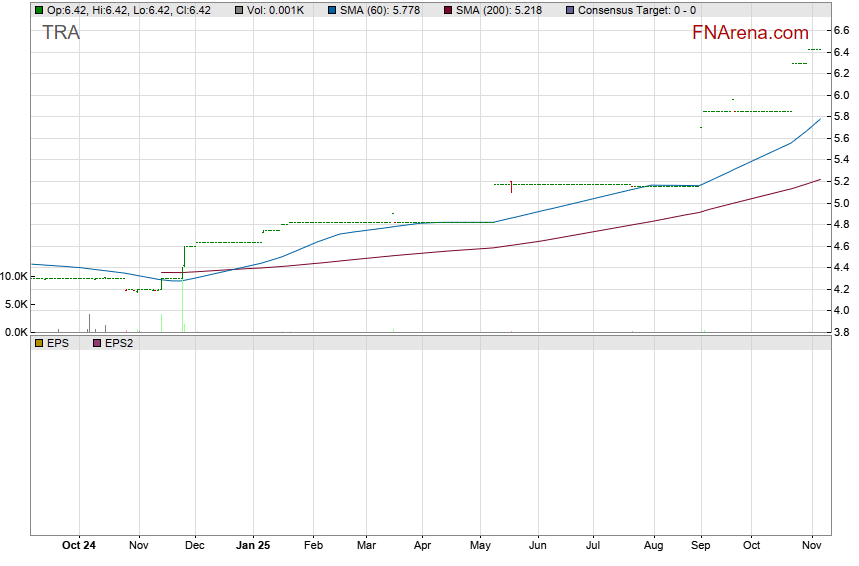859x566 pixels.
Task: Click the Oct 24 date axis label
Action: [79, 545]
